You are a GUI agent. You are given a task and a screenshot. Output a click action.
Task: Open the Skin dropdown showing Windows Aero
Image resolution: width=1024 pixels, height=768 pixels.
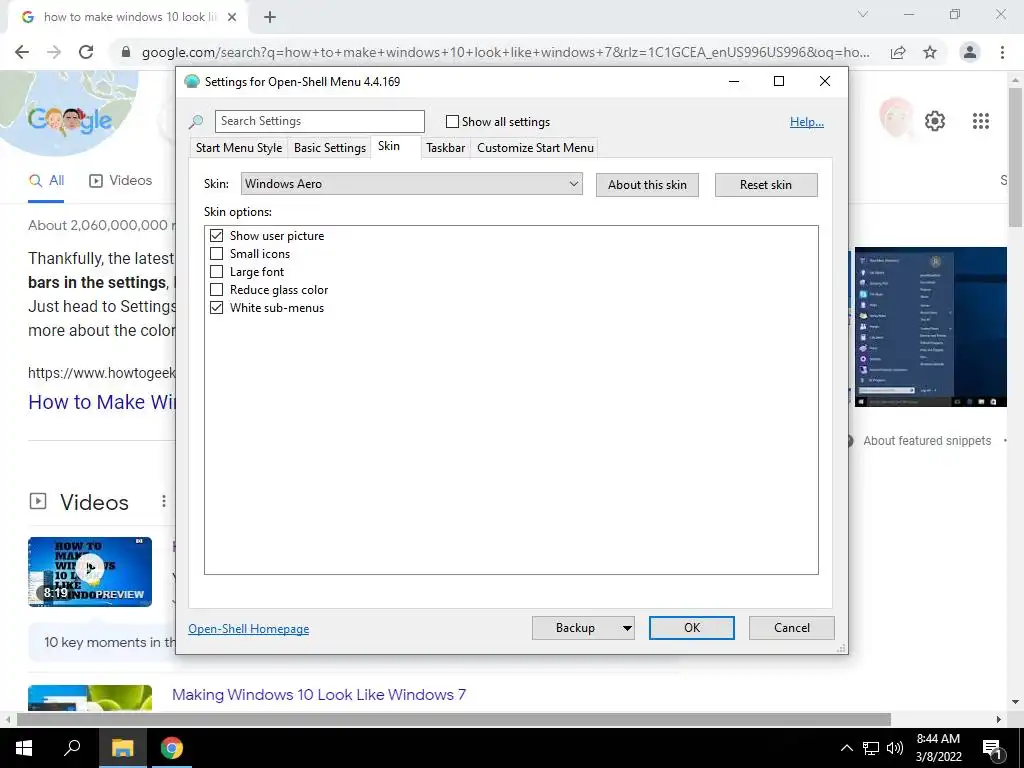411,184
